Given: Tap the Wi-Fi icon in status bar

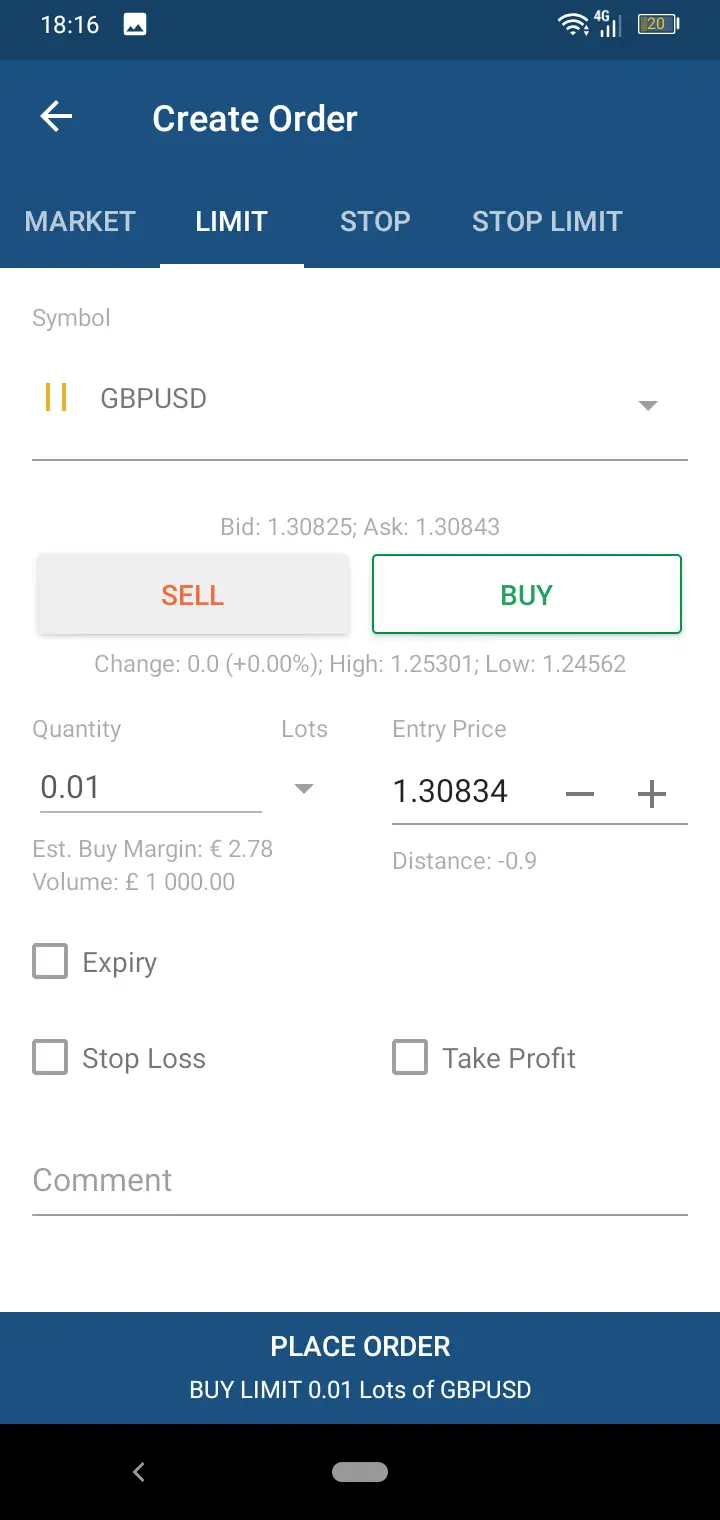Looking at the screenshot, I should point(574,25).
